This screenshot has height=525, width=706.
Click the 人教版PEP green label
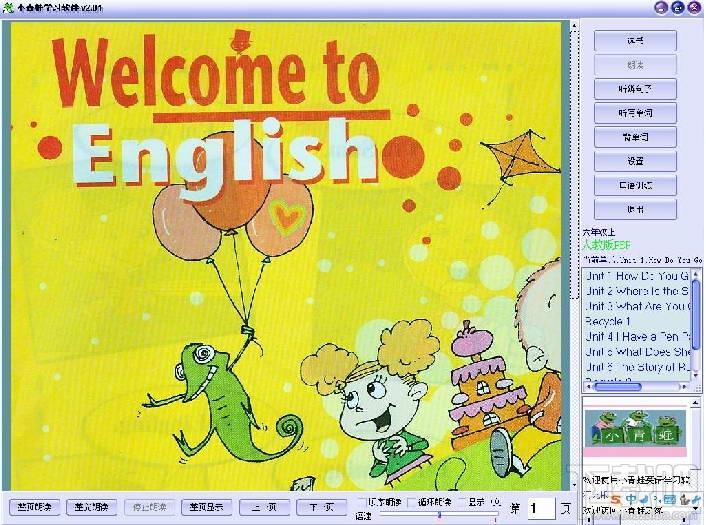tap(606, 245)
